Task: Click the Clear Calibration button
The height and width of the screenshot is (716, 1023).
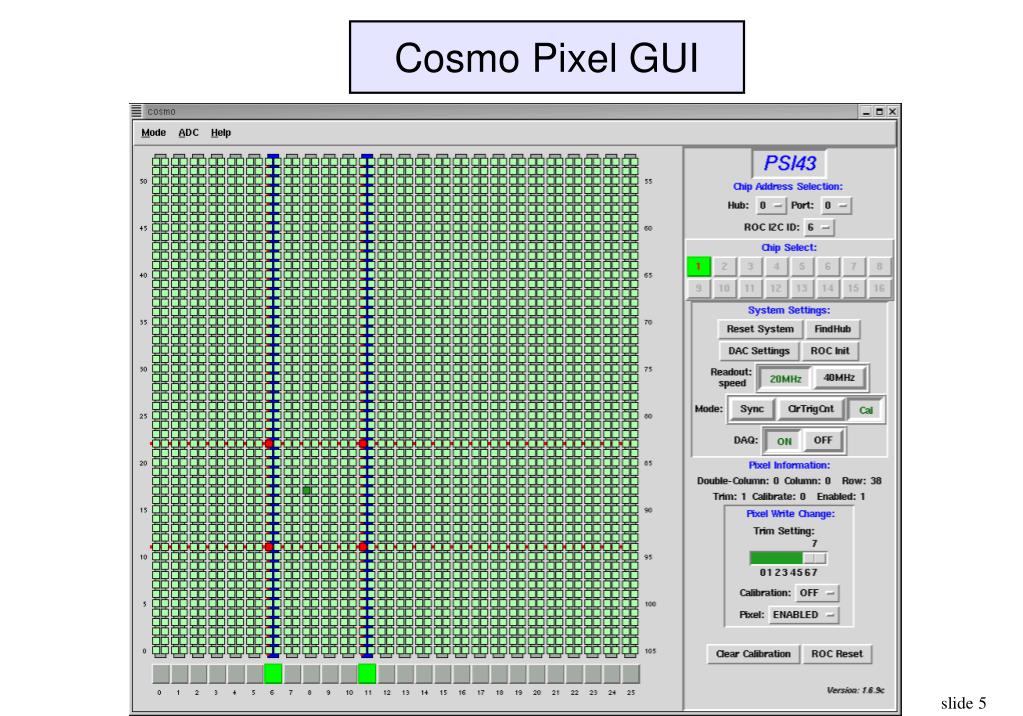Action: pyautogui.click(x=753, y=654)
